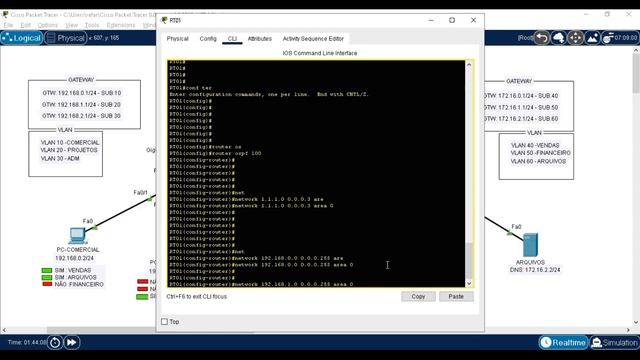Click the workspace vertical scrollbar thumb
The image size is (640, 360).
point(636,73)
